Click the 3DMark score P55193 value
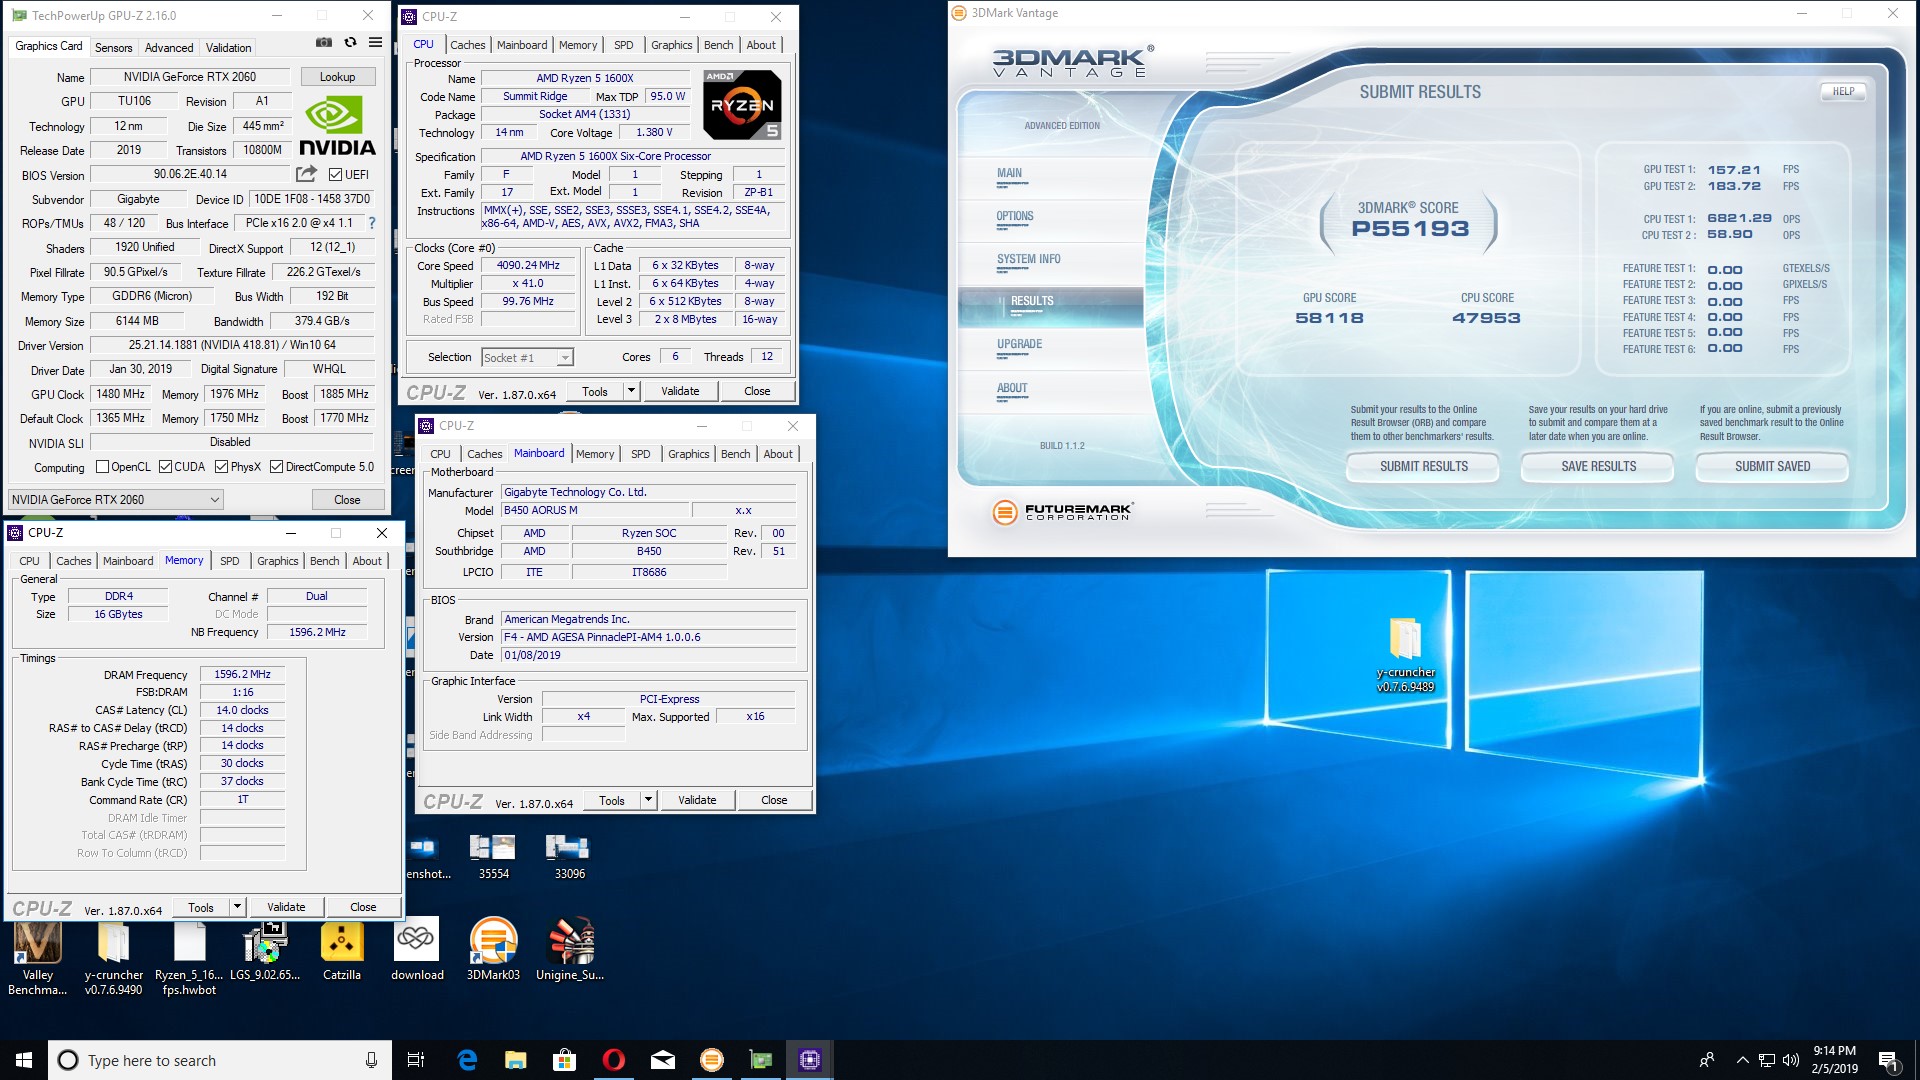 1410,228
